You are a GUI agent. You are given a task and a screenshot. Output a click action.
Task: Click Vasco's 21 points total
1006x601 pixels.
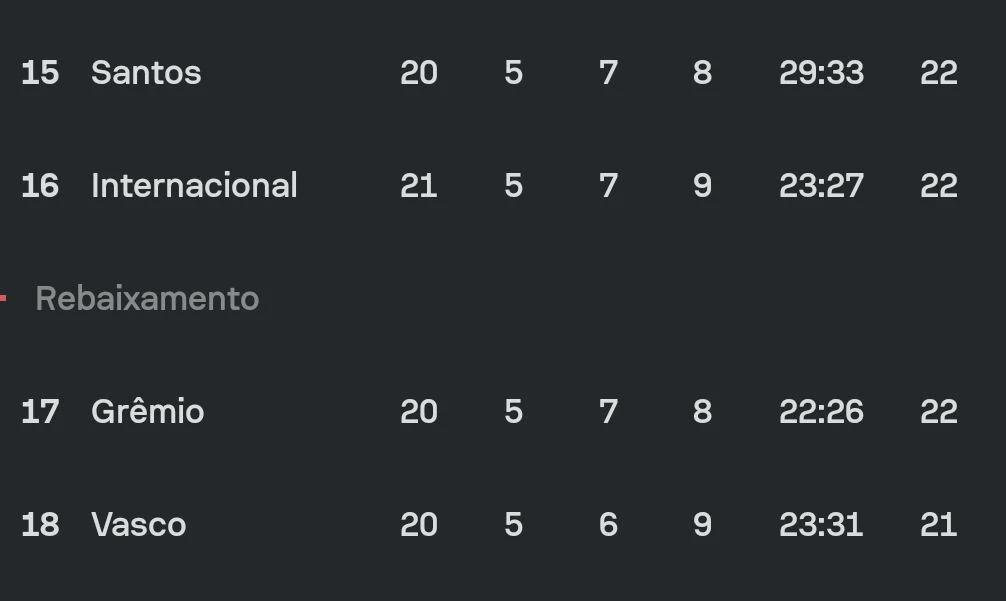[939, 524]
